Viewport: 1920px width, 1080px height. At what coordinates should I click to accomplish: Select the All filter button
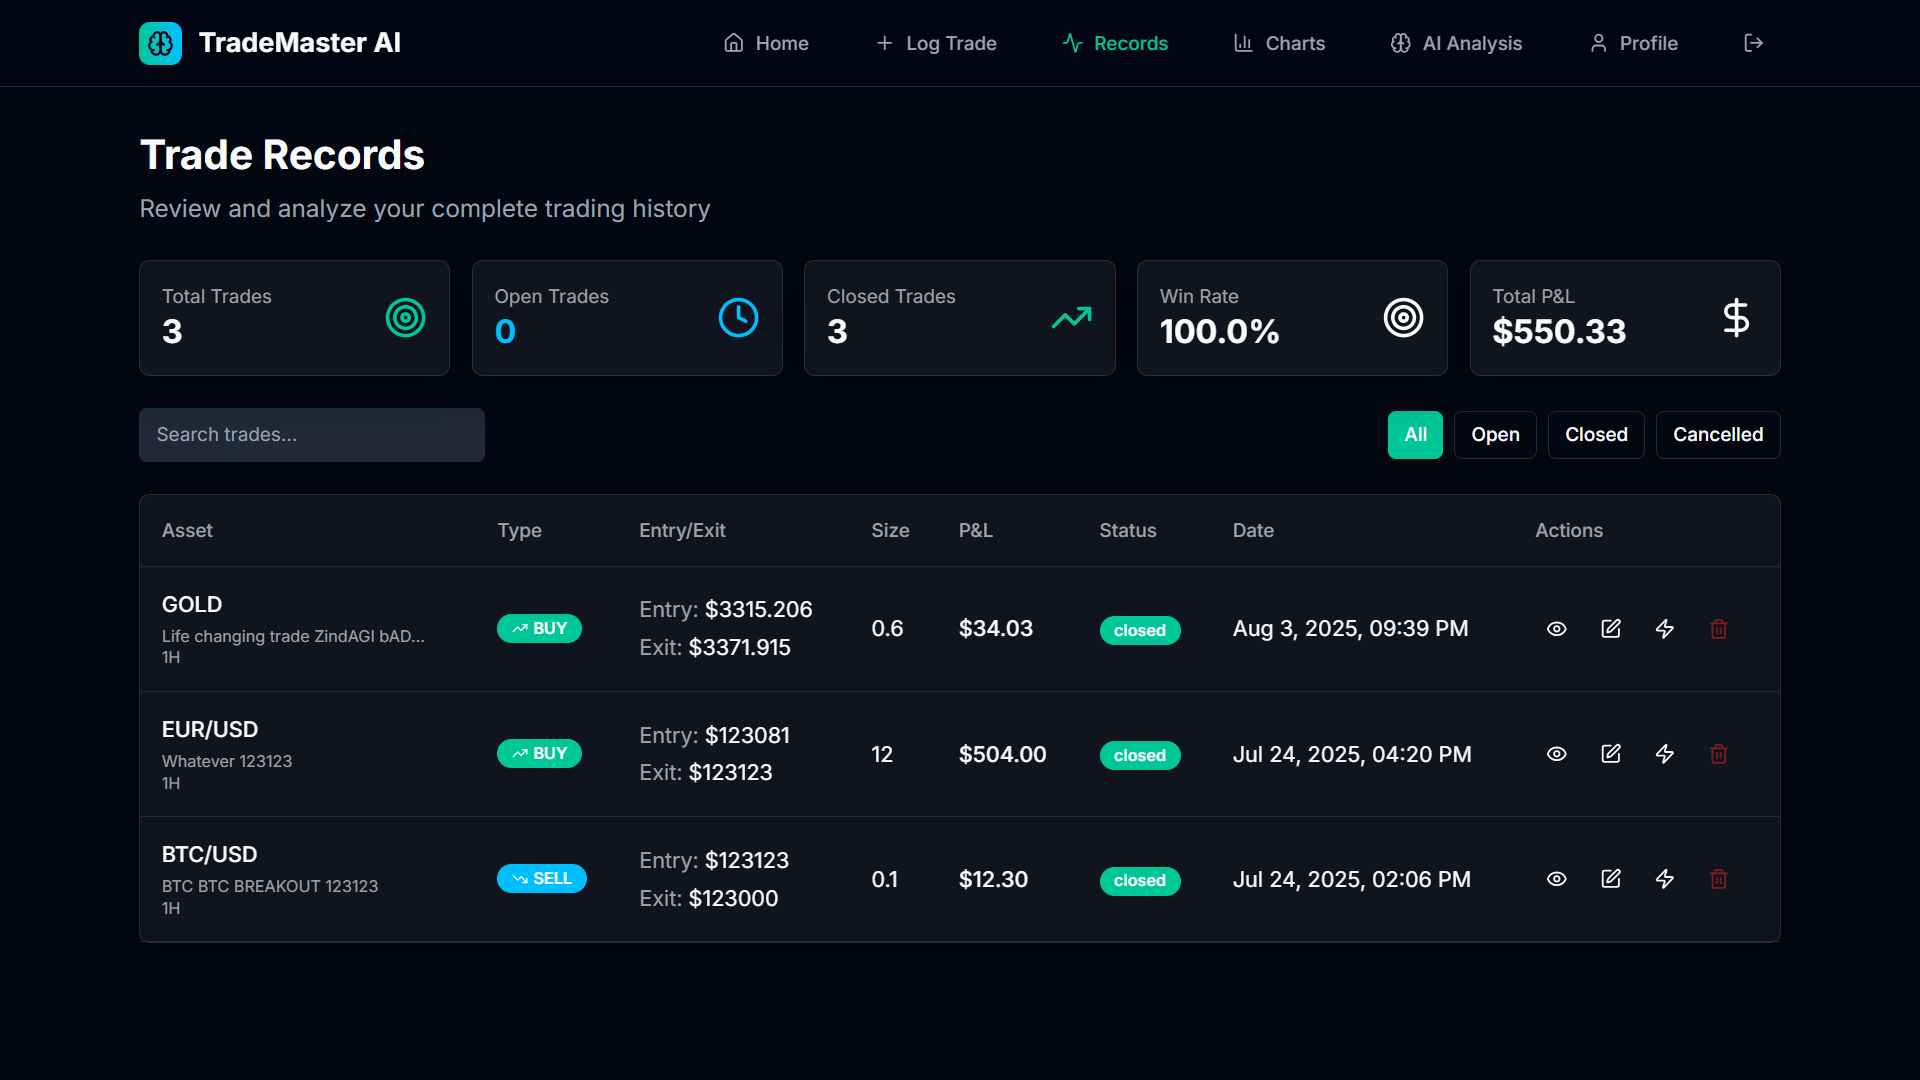[x=1414, y=435]
